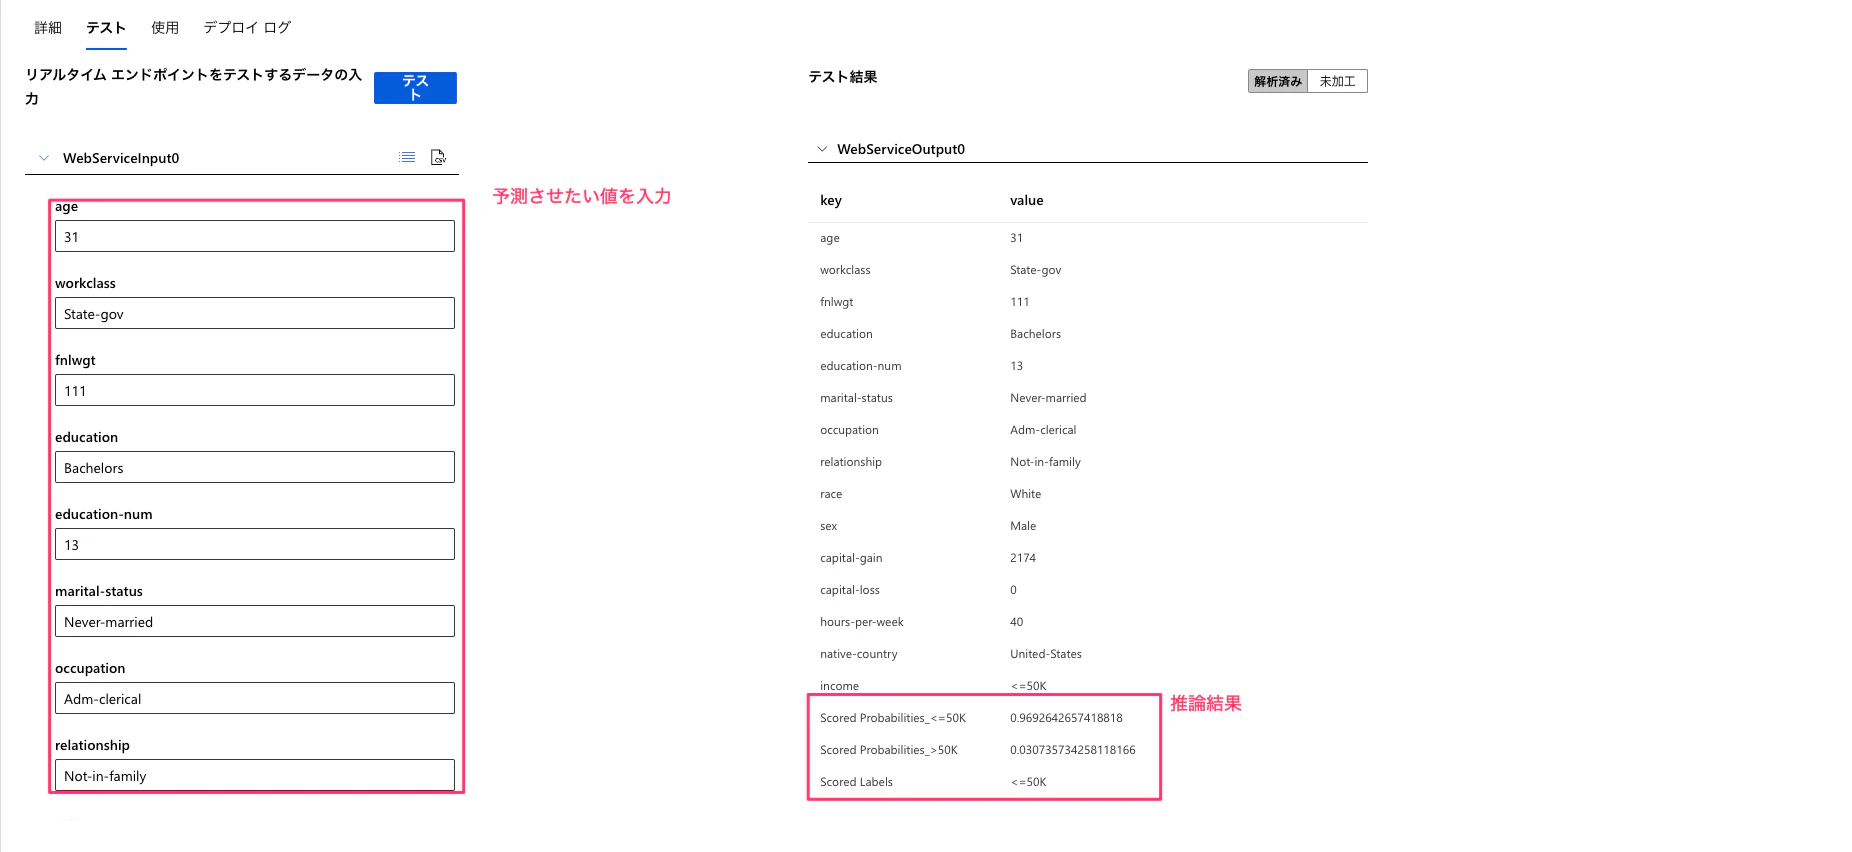Open the 詳細 tab
The image size is (1852, 852).
[48, 28]
